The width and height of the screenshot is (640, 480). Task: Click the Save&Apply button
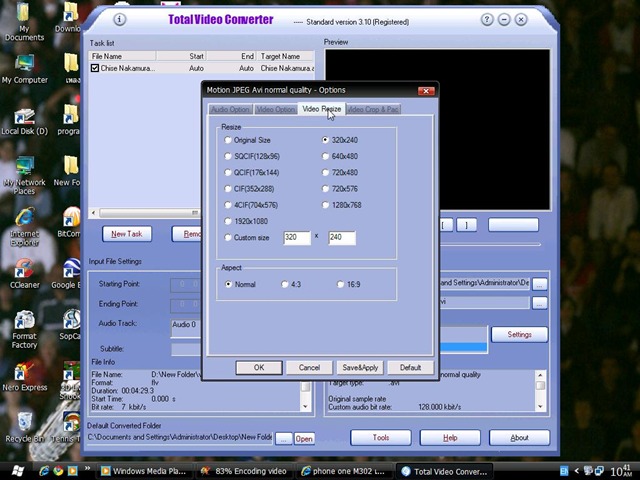pyautogui.click(x=360, y=367)
